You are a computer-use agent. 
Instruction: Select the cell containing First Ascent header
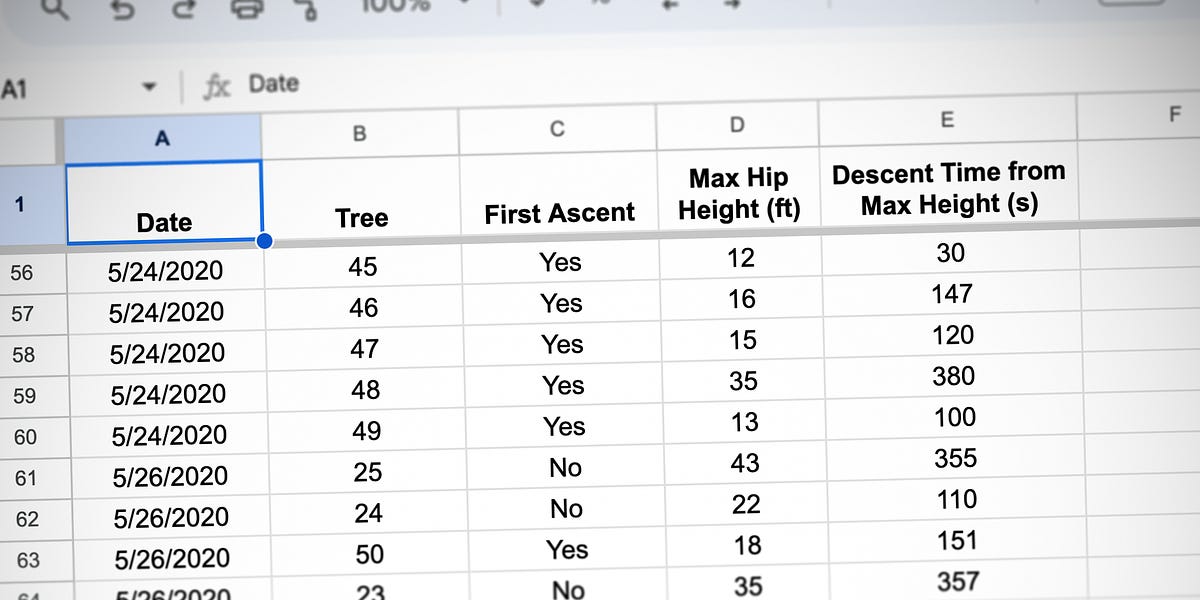tap(559, 212)
